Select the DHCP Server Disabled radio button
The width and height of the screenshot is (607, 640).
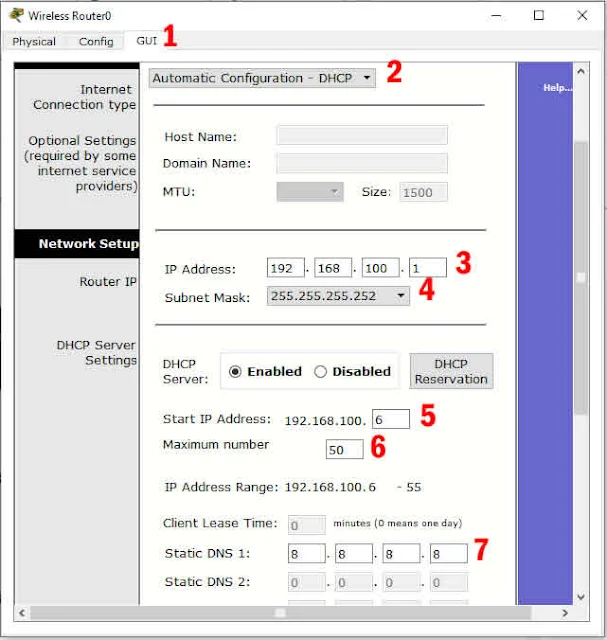[320, 371]
